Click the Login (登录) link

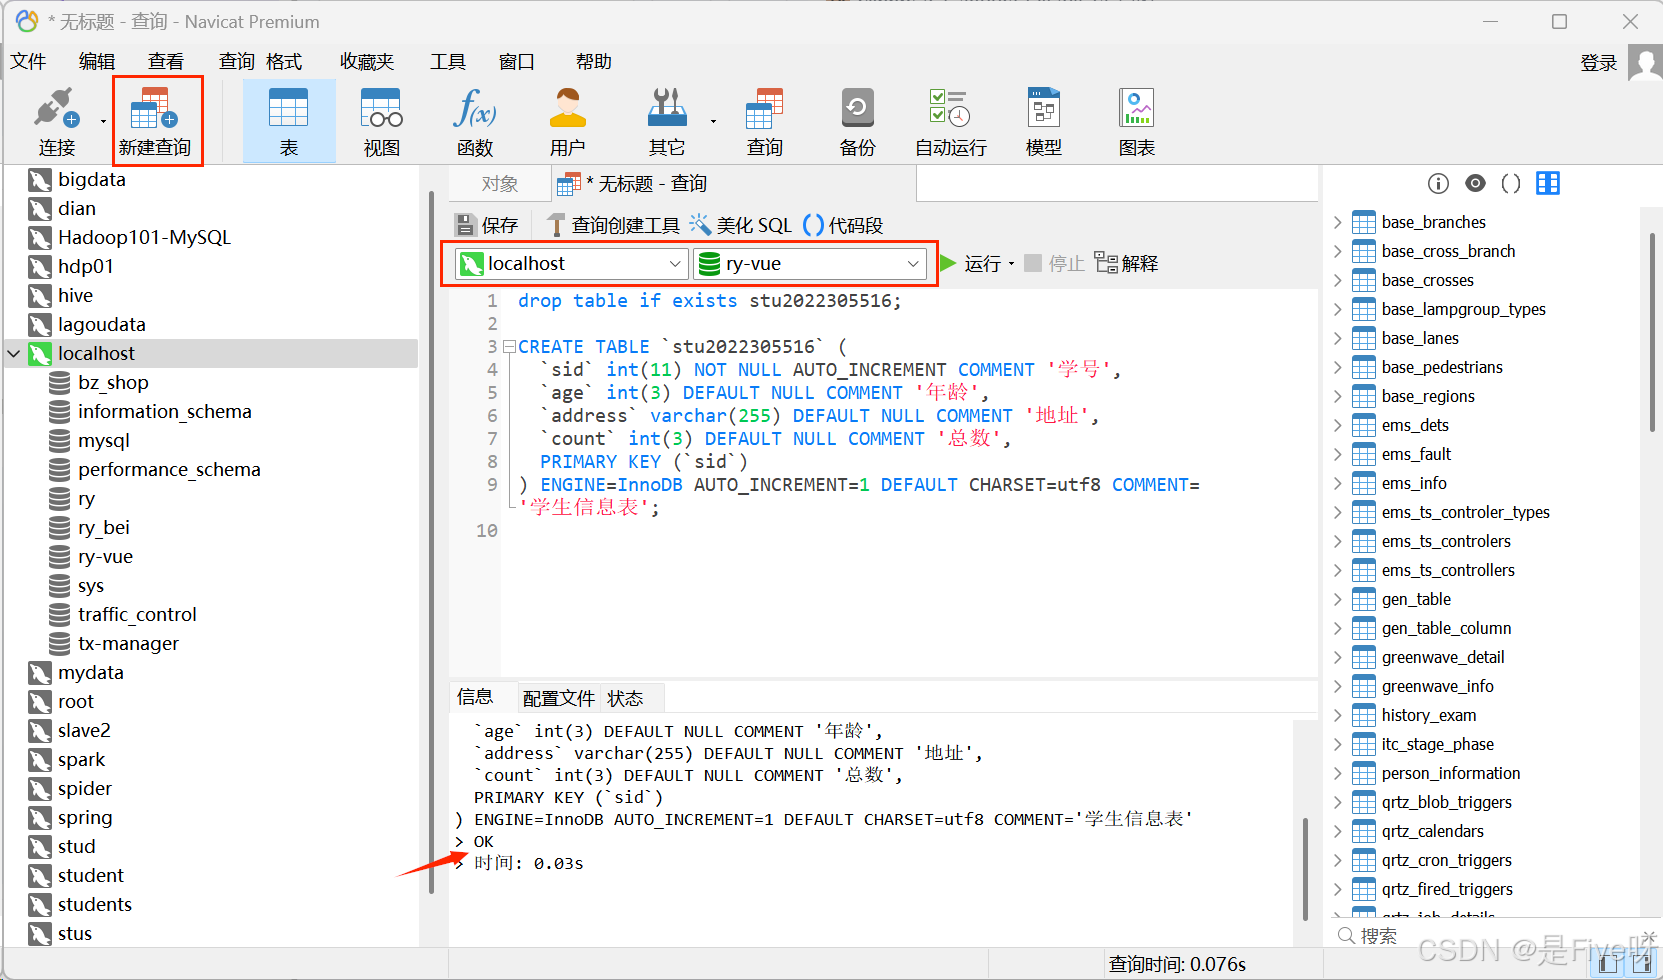[x=1598, y=63]
